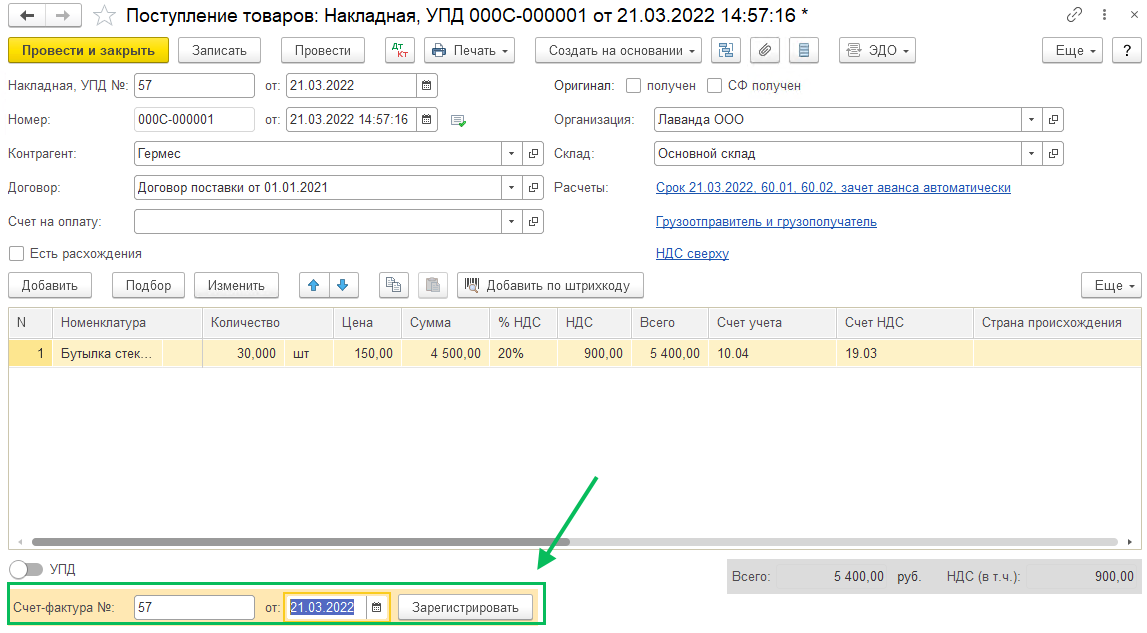Screen dimensions: 1147x633
Task: Click the paperclip attachments icon
Action: point(764,51)
